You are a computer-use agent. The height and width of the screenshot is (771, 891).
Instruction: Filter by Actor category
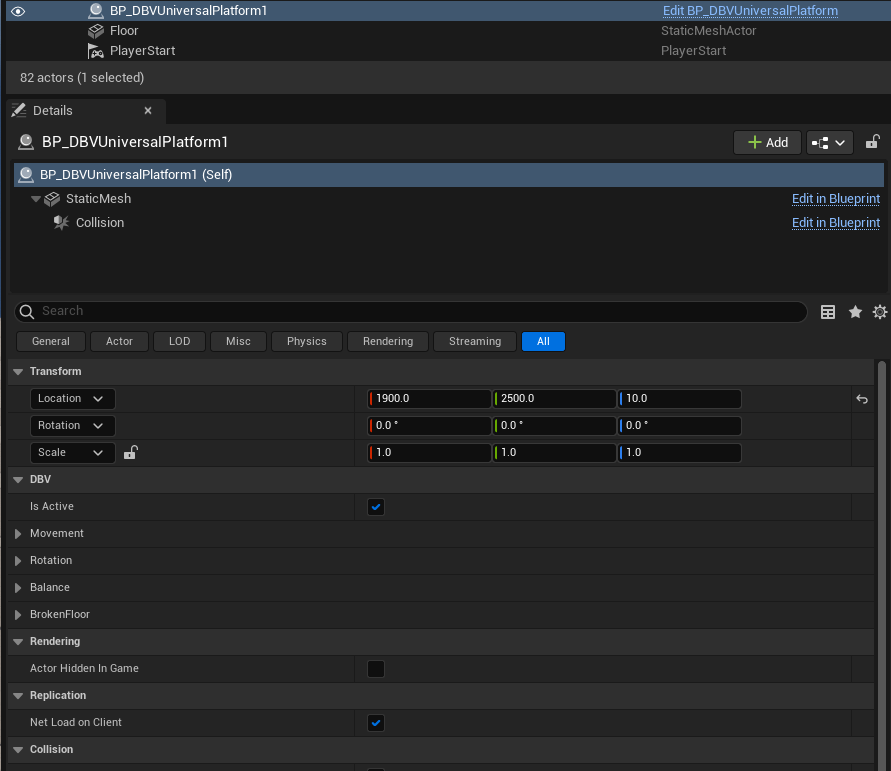coord(119,341)
